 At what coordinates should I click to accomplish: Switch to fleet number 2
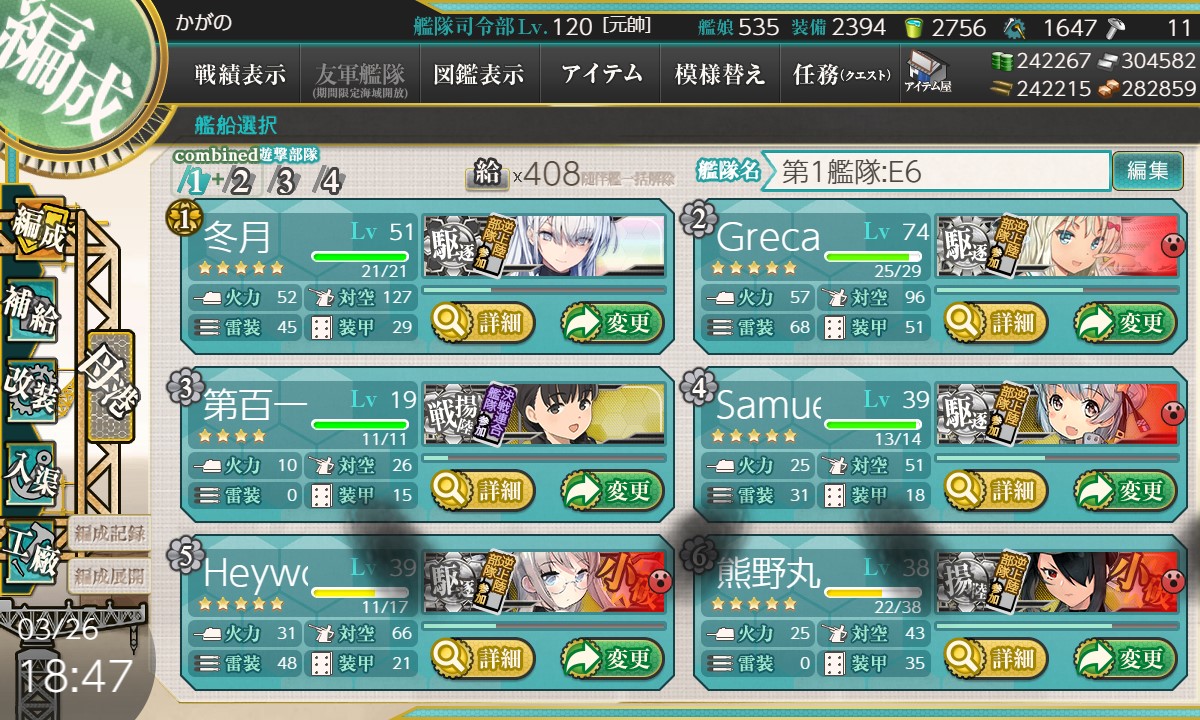click(239, 182)
